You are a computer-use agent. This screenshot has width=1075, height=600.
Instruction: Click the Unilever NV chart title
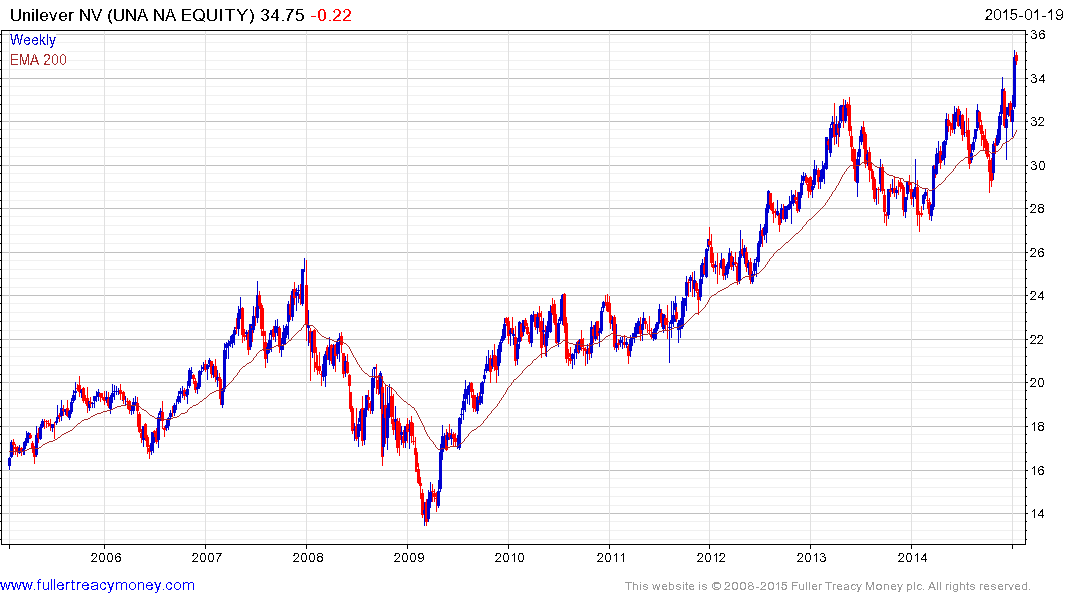coord(132,15)
